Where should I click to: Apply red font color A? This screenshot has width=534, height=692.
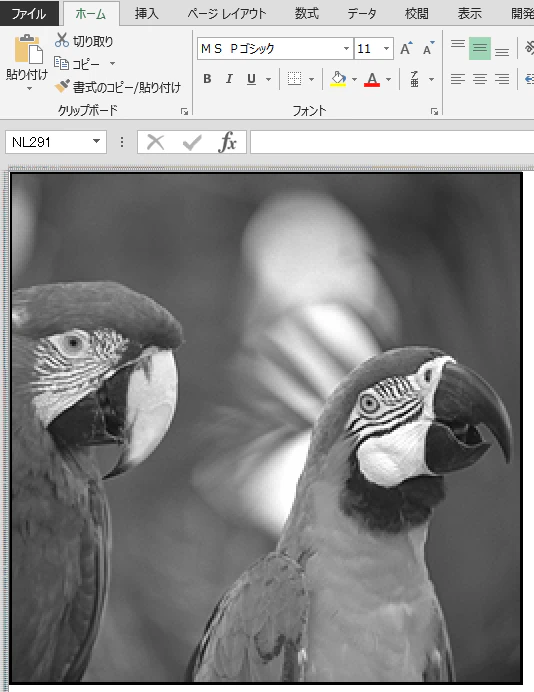pos(372,79)
